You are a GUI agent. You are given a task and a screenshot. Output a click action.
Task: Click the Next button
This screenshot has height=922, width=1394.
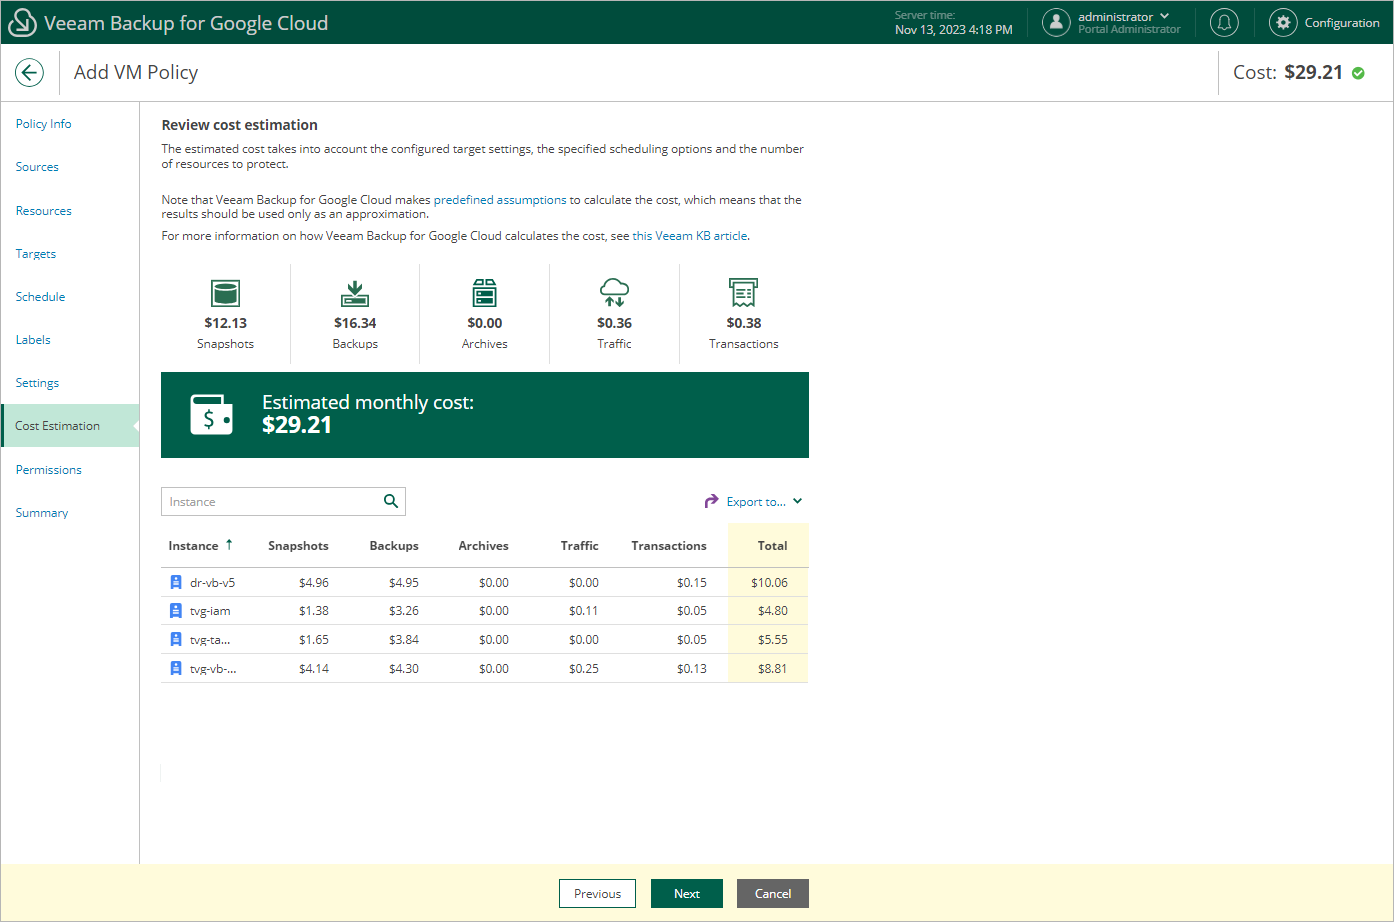pyautogui.click(x=687, y=894)
